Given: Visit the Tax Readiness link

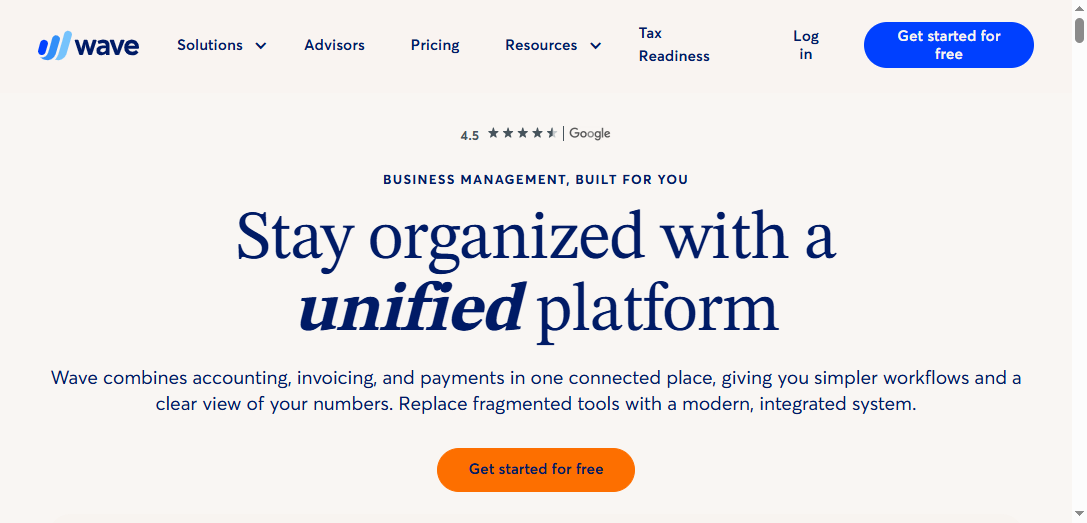Looking at the screenshot, I should click(x=674, y=45).
